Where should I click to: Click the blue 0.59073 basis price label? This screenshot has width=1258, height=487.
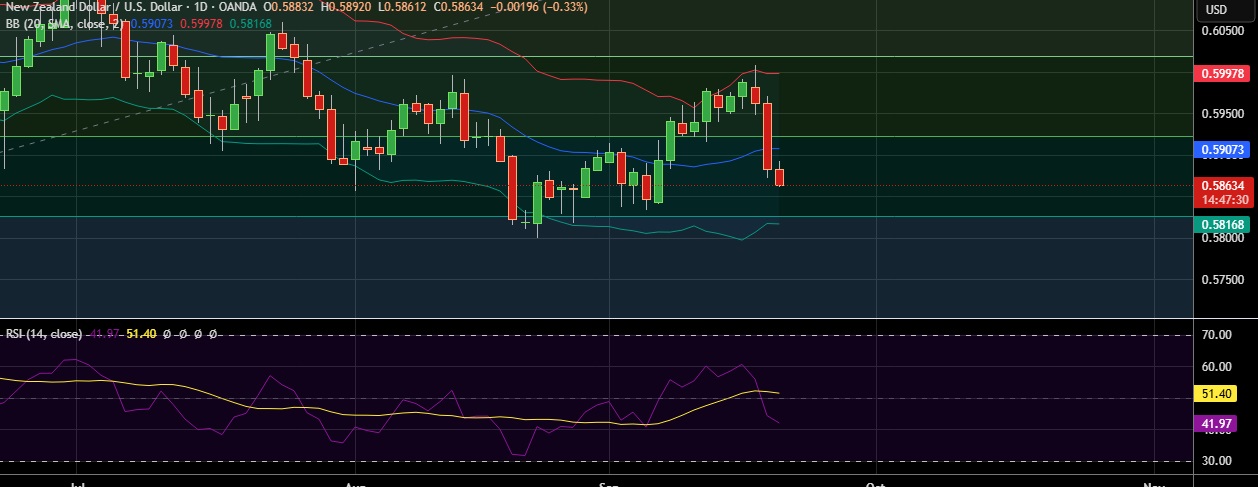click(1223, 150)
